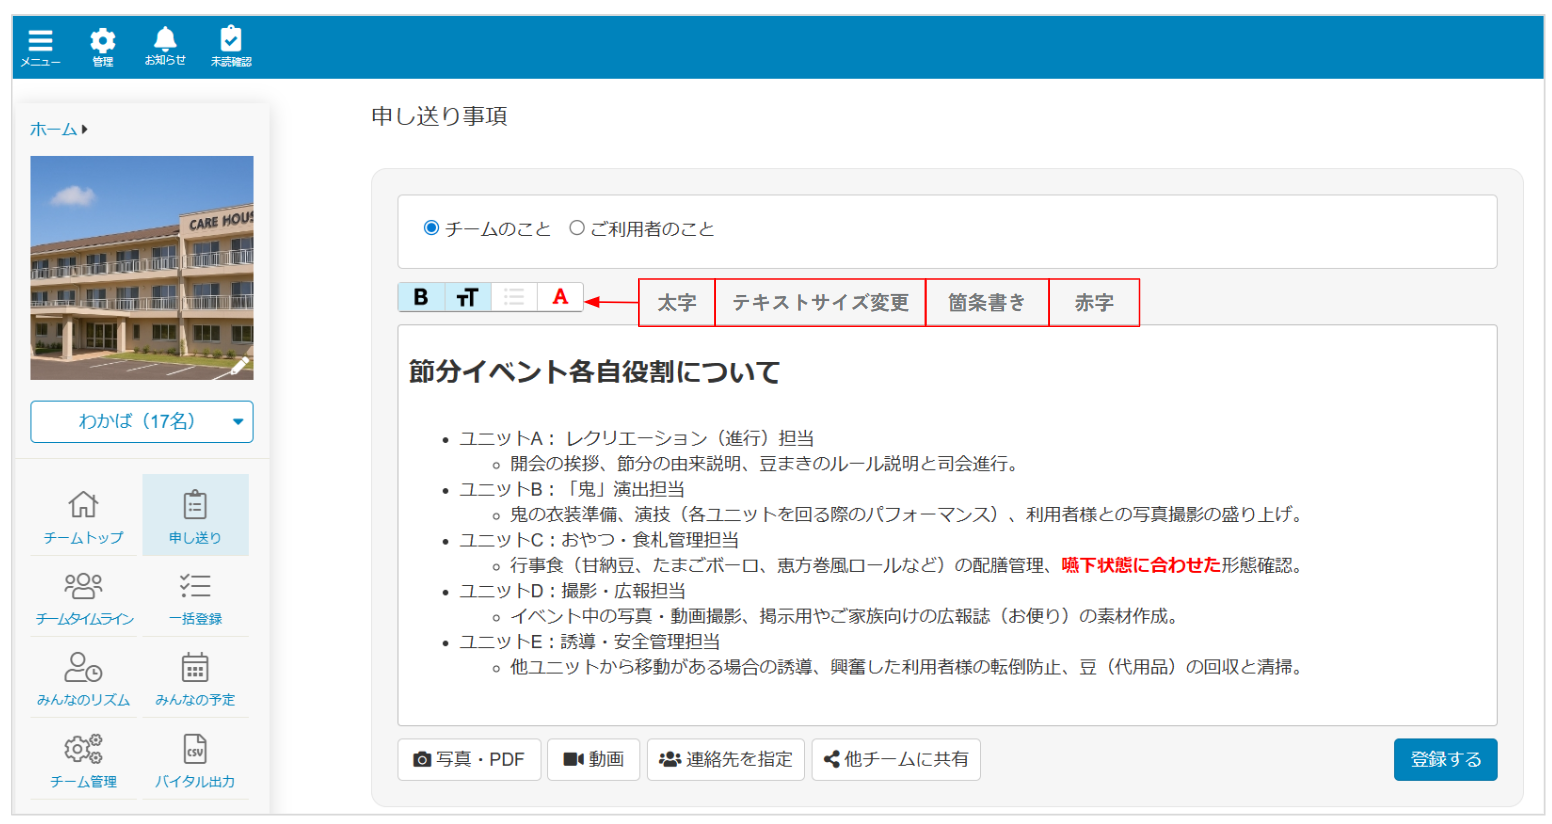Open the 未読確認 clipboard icon
Screen dimensions: 1552x824
click(x=231, y=47)
